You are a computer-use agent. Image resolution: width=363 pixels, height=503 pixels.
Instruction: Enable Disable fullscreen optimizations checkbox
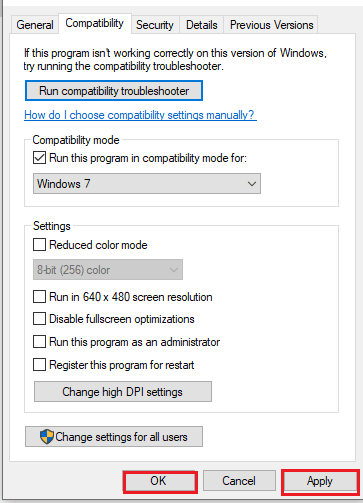click(x=39, y=319)
